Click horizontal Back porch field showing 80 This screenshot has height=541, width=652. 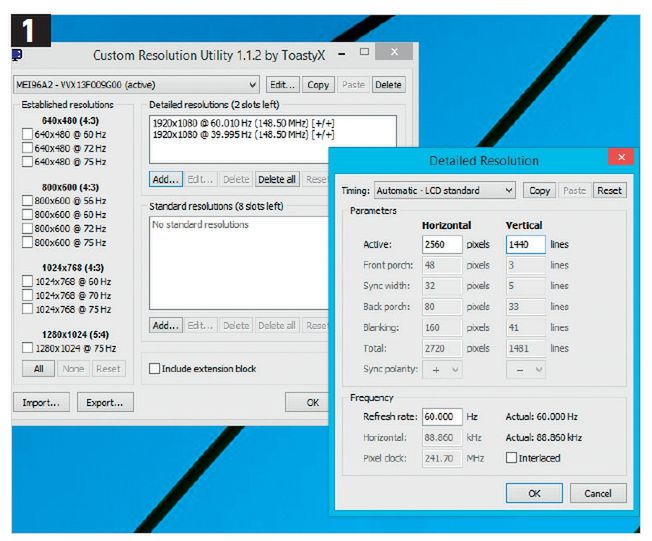pos(442,307)
